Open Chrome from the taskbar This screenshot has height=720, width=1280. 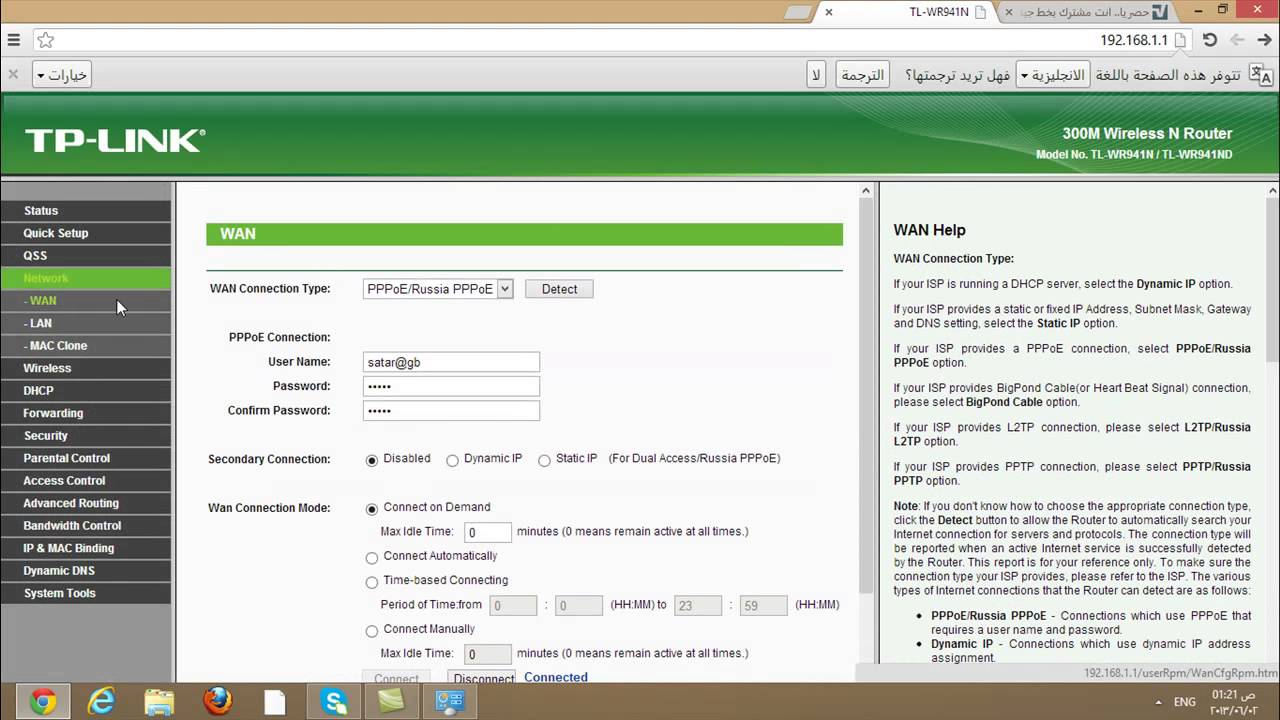tap(43, 702)
